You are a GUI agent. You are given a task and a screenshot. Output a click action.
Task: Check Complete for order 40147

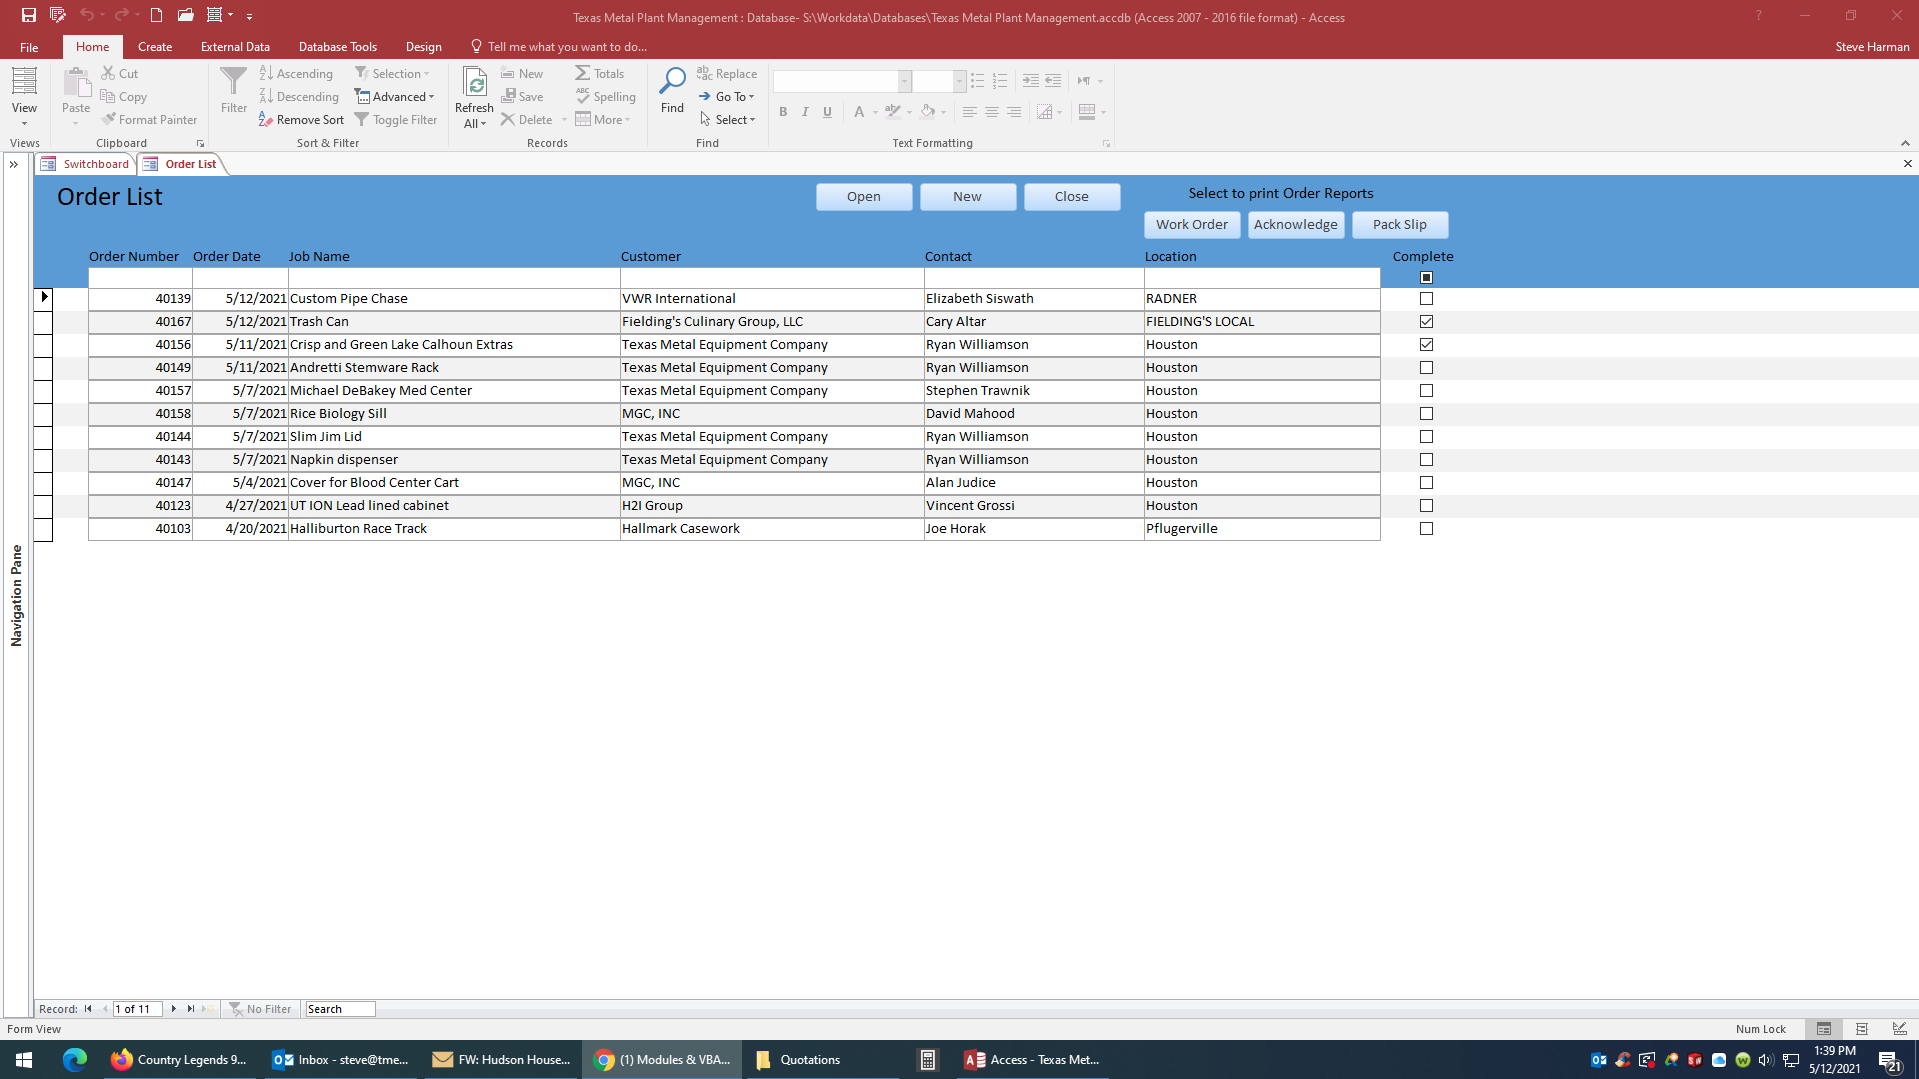1426,483
